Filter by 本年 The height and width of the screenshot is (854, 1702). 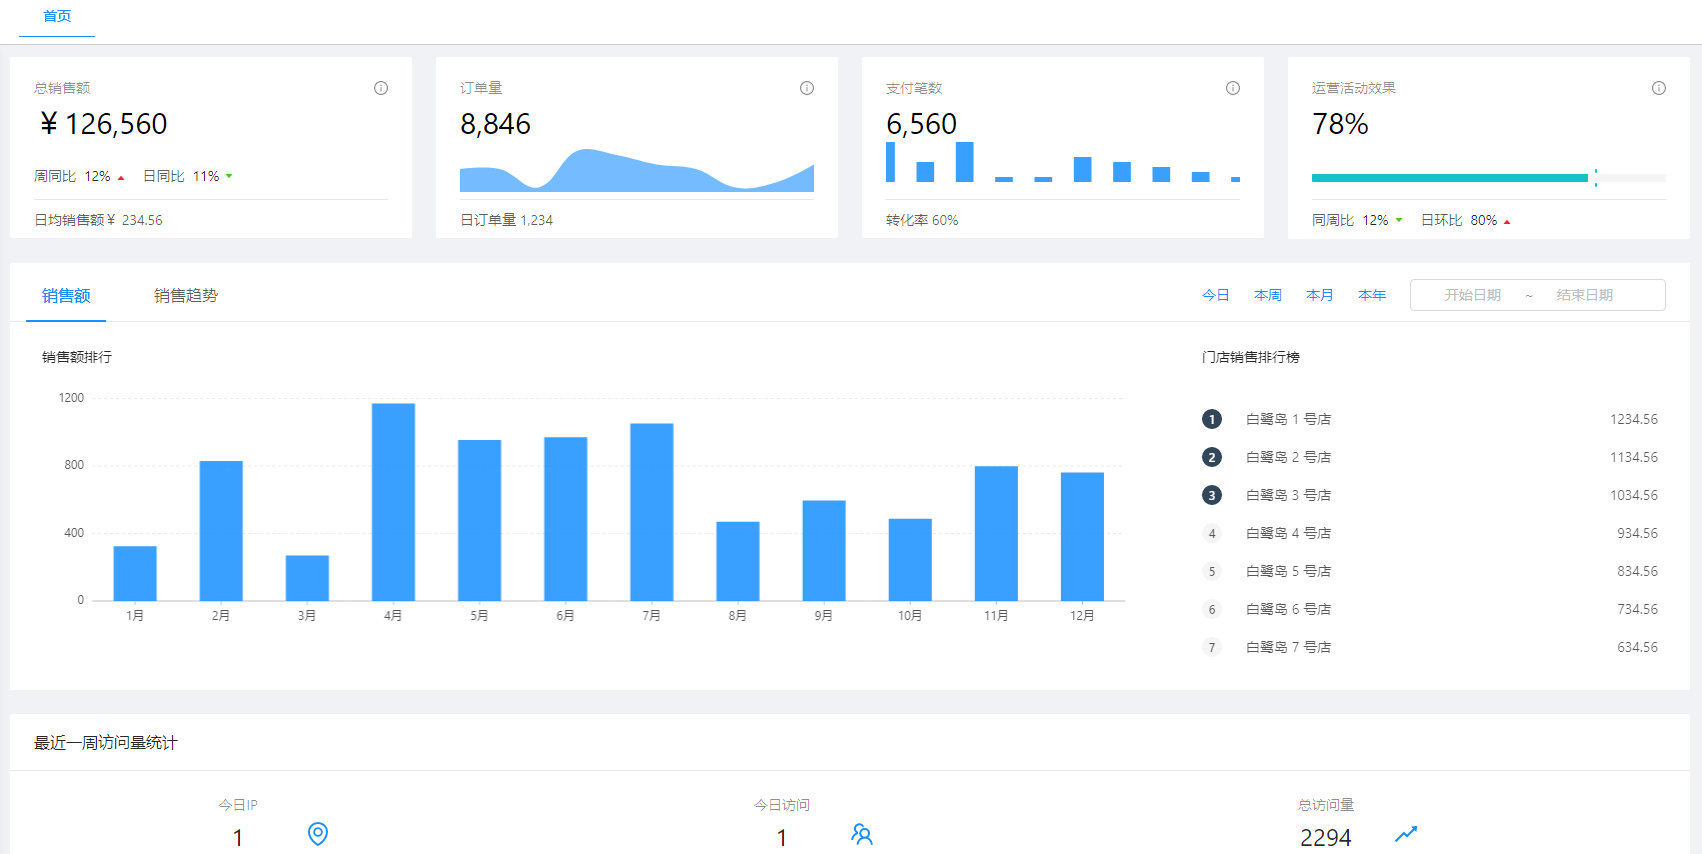(1372, 295)
